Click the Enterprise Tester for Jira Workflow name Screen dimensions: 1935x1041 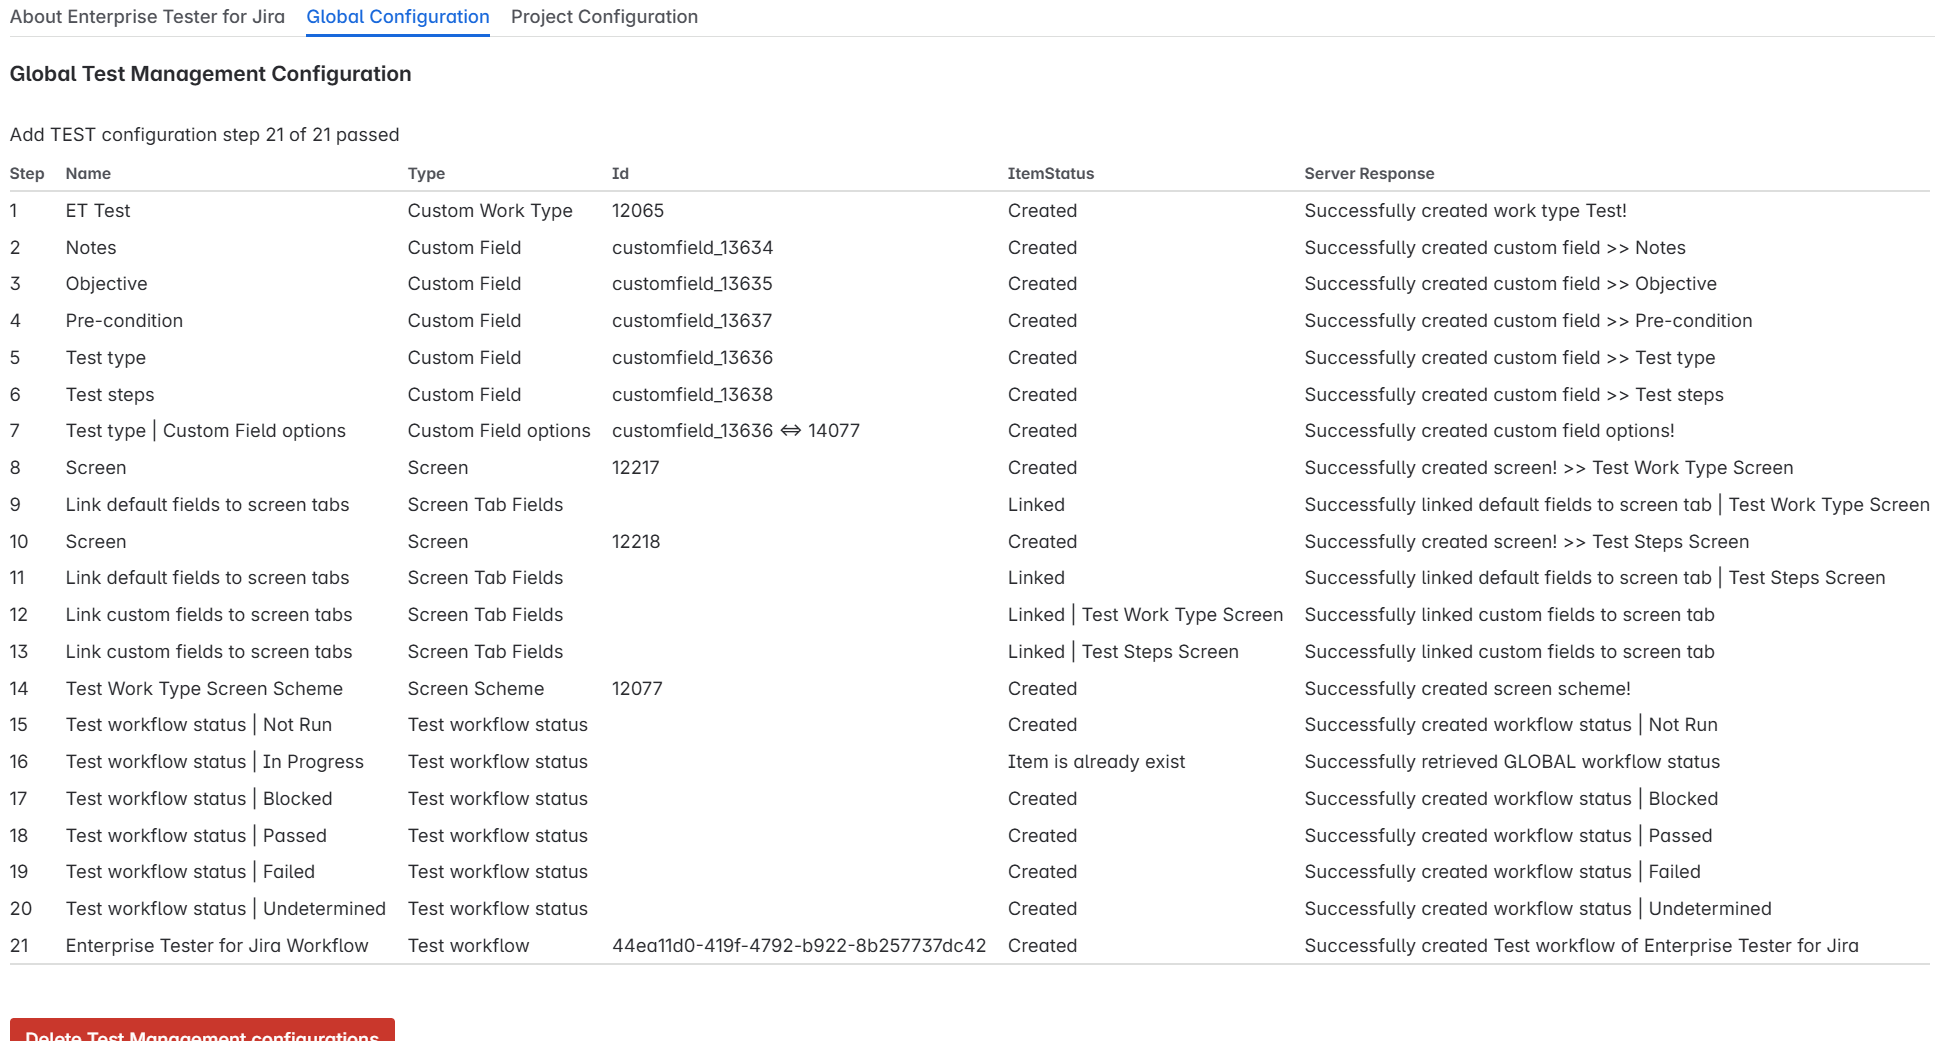(217, 946)
